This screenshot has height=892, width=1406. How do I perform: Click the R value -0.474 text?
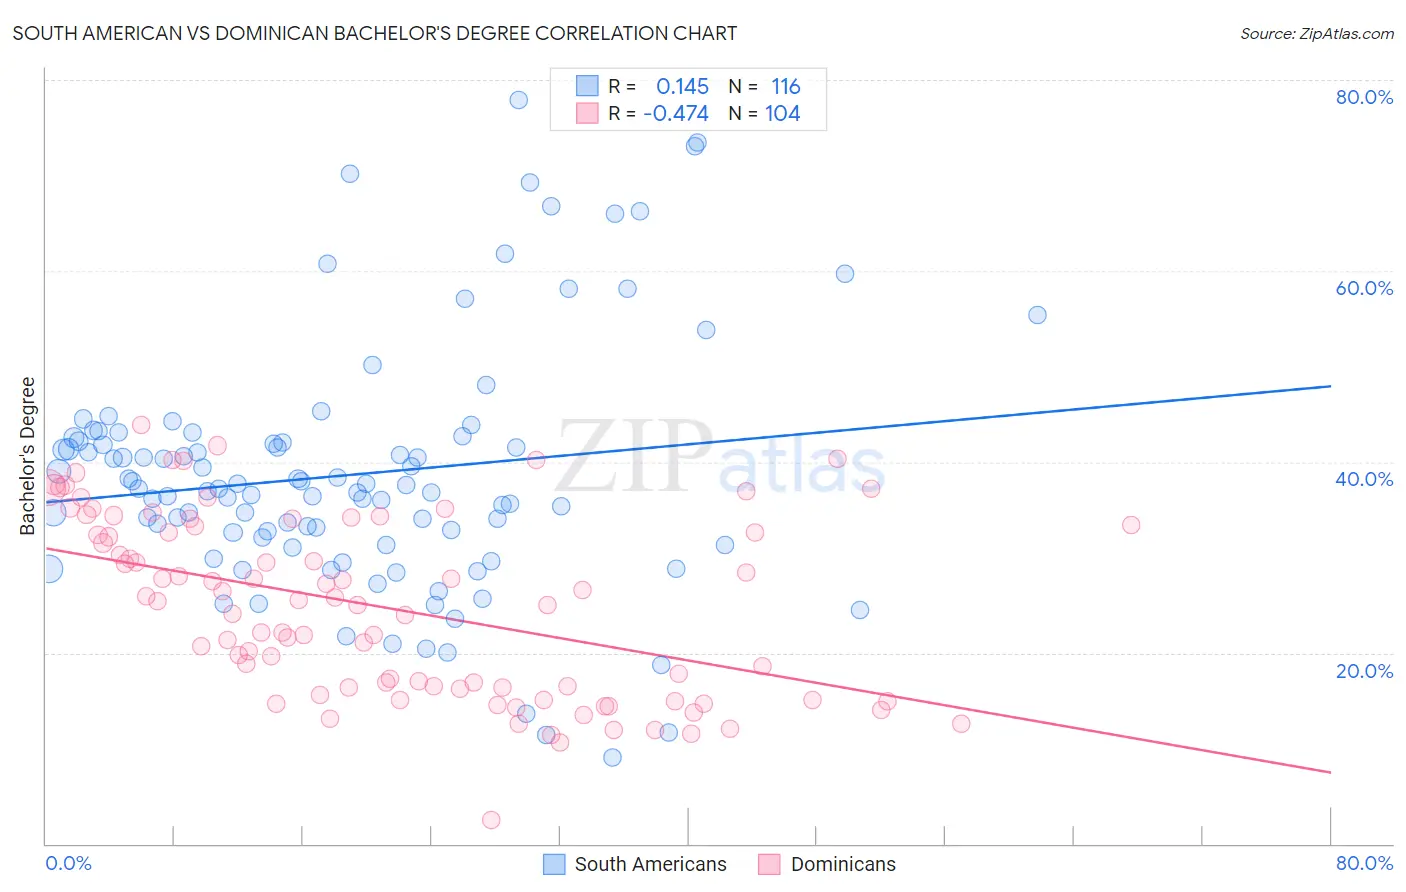[676, 113]
